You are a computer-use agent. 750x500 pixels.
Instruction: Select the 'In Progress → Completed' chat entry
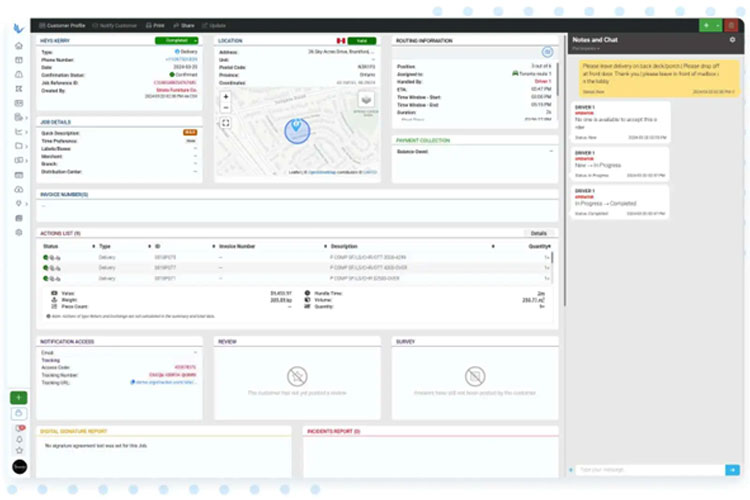pos(620,202)
